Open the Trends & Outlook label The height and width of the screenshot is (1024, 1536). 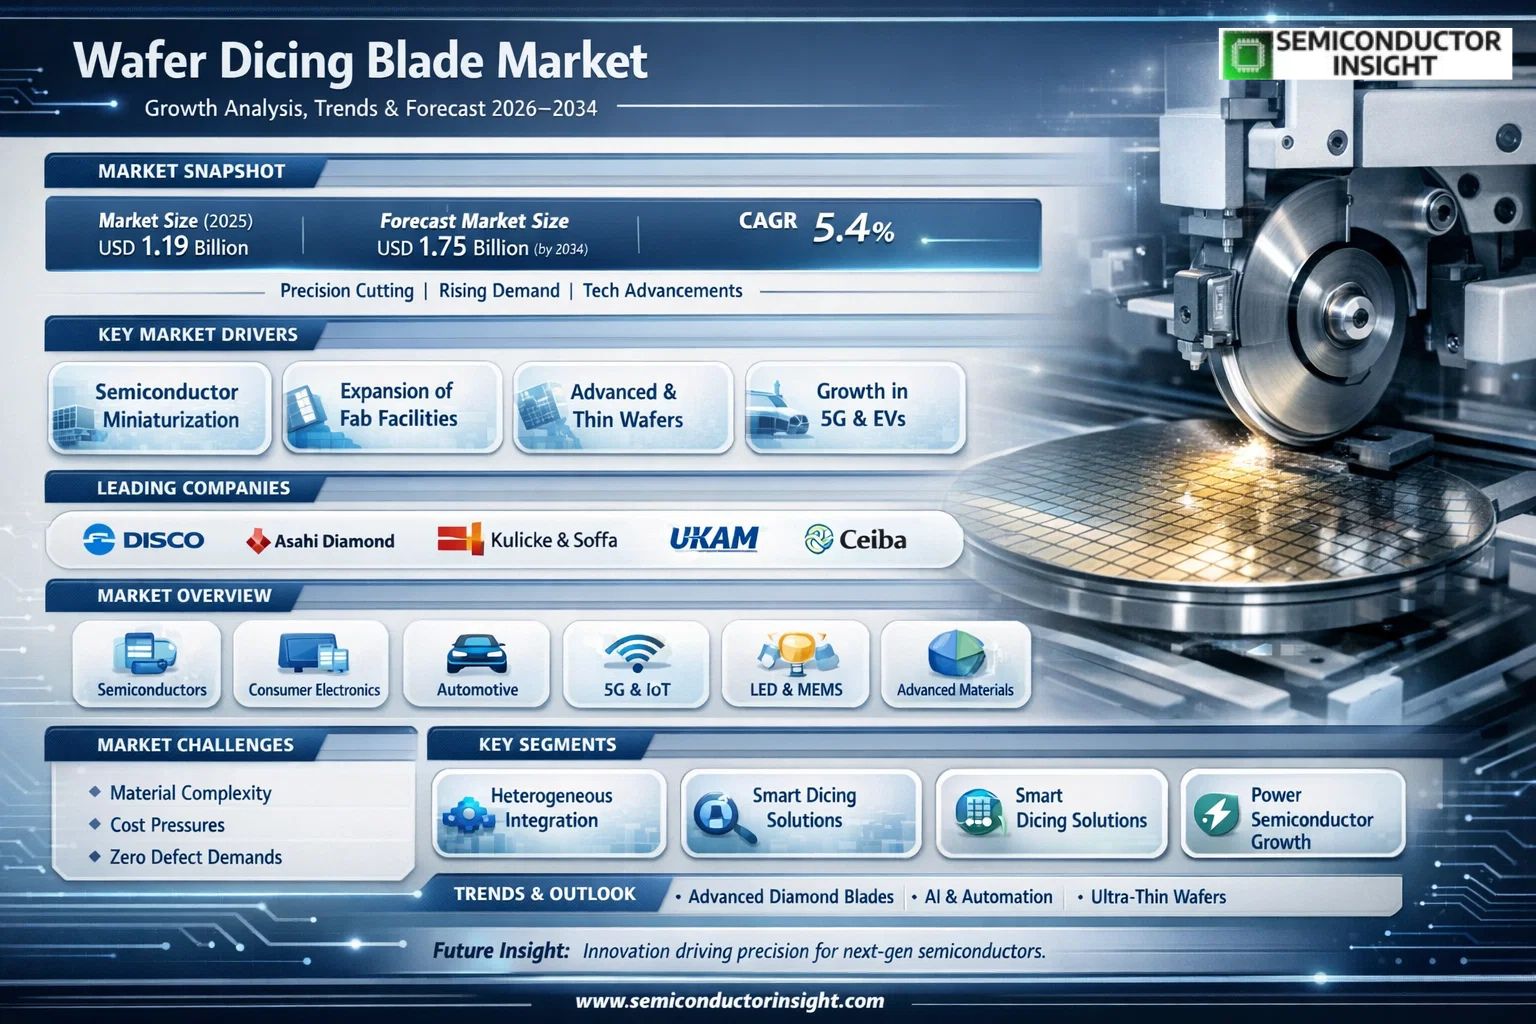544,894
